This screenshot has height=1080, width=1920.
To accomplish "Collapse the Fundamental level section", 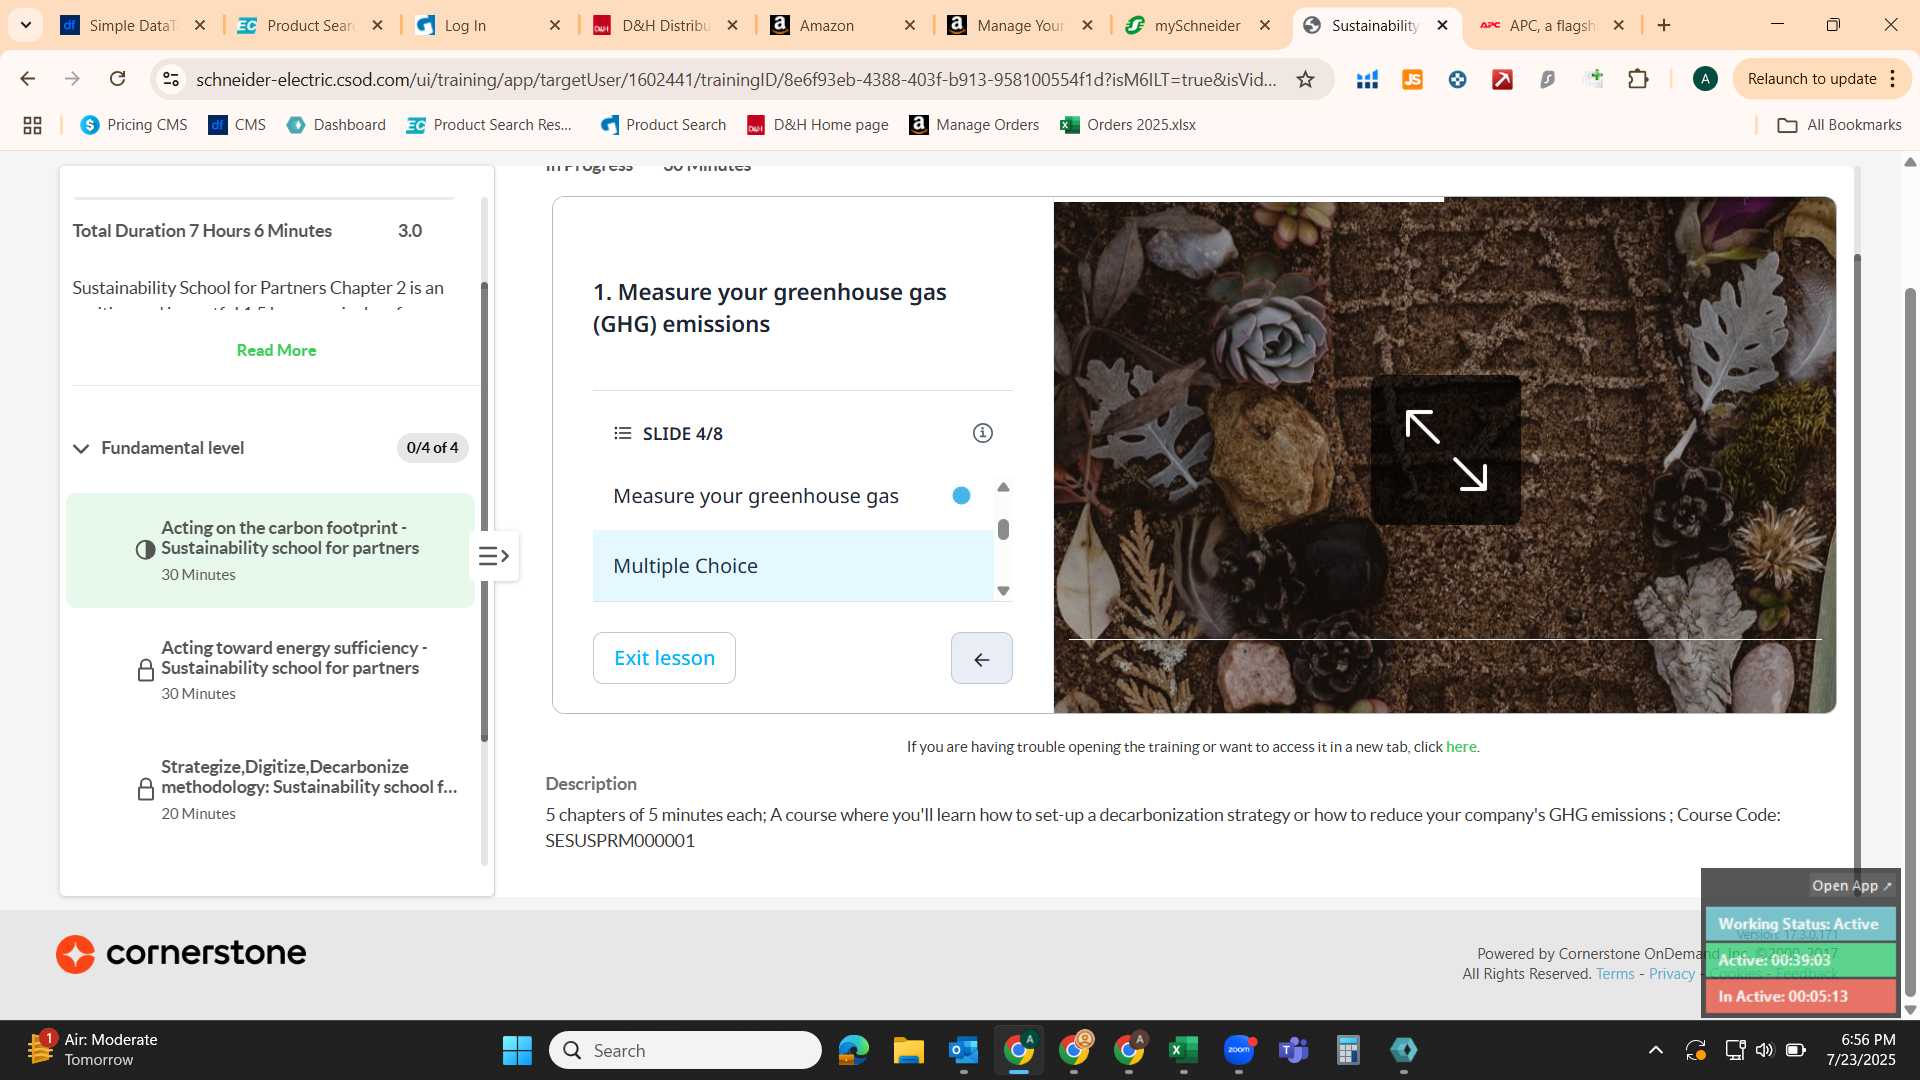I will tap(81, 448).
